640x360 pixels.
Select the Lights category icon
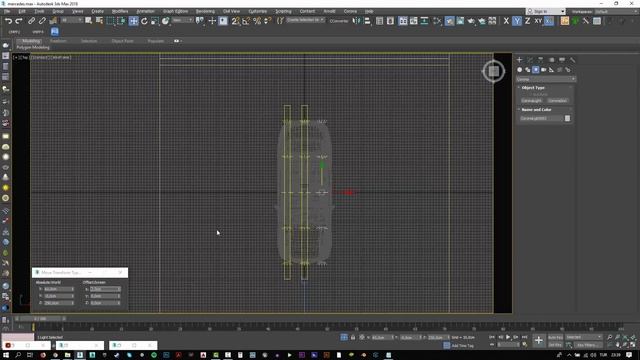click(x=536, y=70)
